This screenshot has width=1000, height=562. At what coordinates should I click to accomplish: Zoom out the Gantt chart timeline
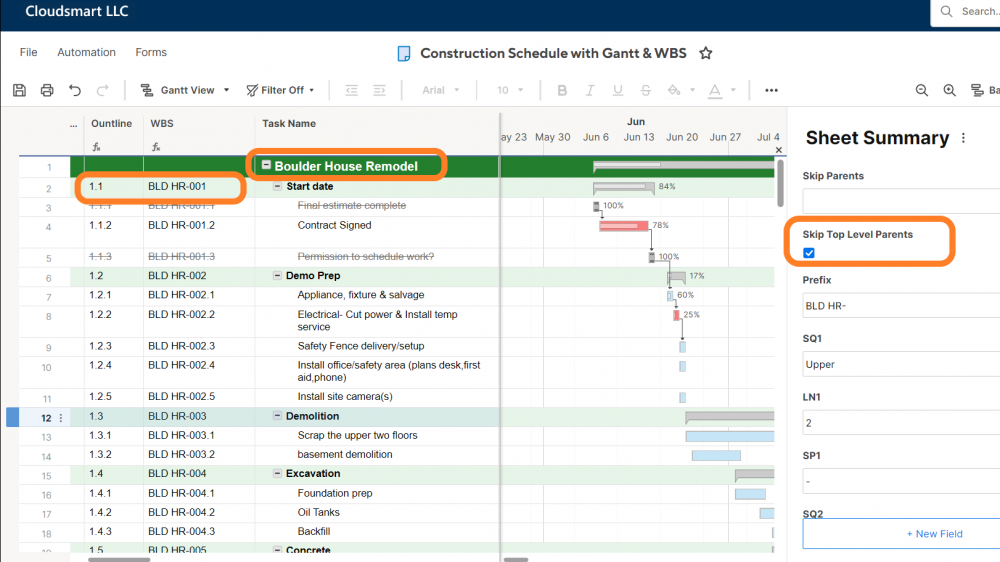pos(922,90)
